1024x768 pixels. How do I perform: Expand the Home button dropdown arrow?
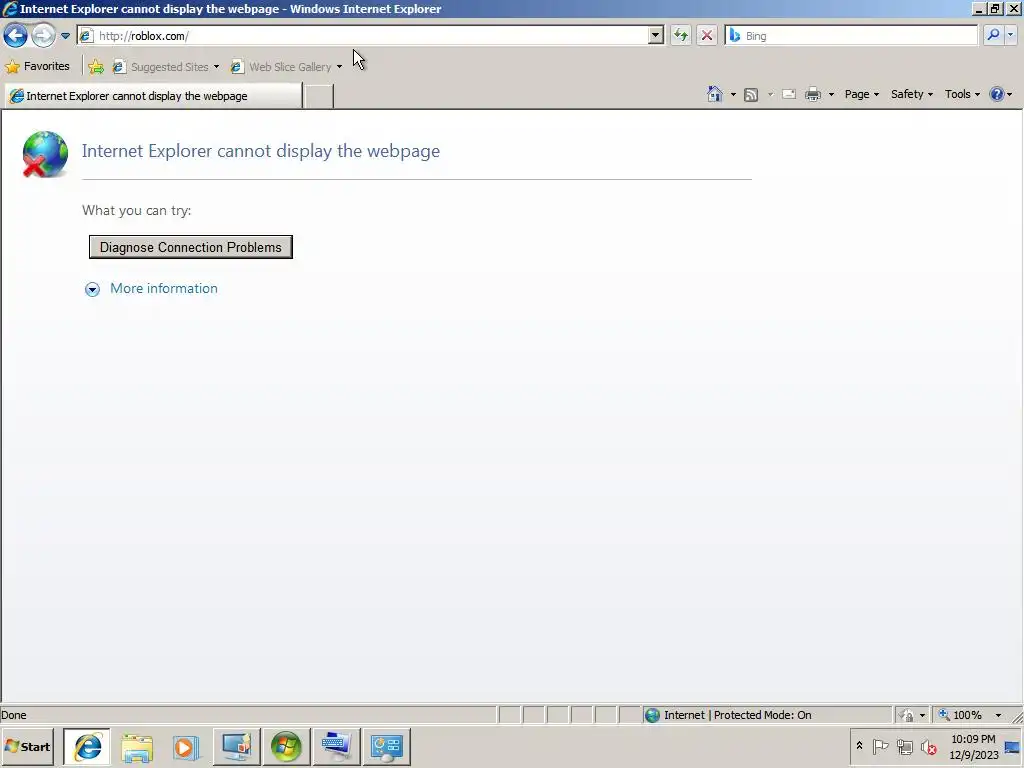click(733, 95)
